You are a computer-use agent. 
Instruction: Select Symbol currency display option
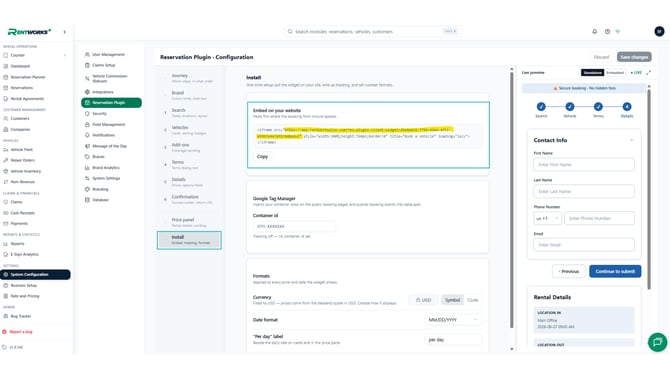tap(452, 300)
